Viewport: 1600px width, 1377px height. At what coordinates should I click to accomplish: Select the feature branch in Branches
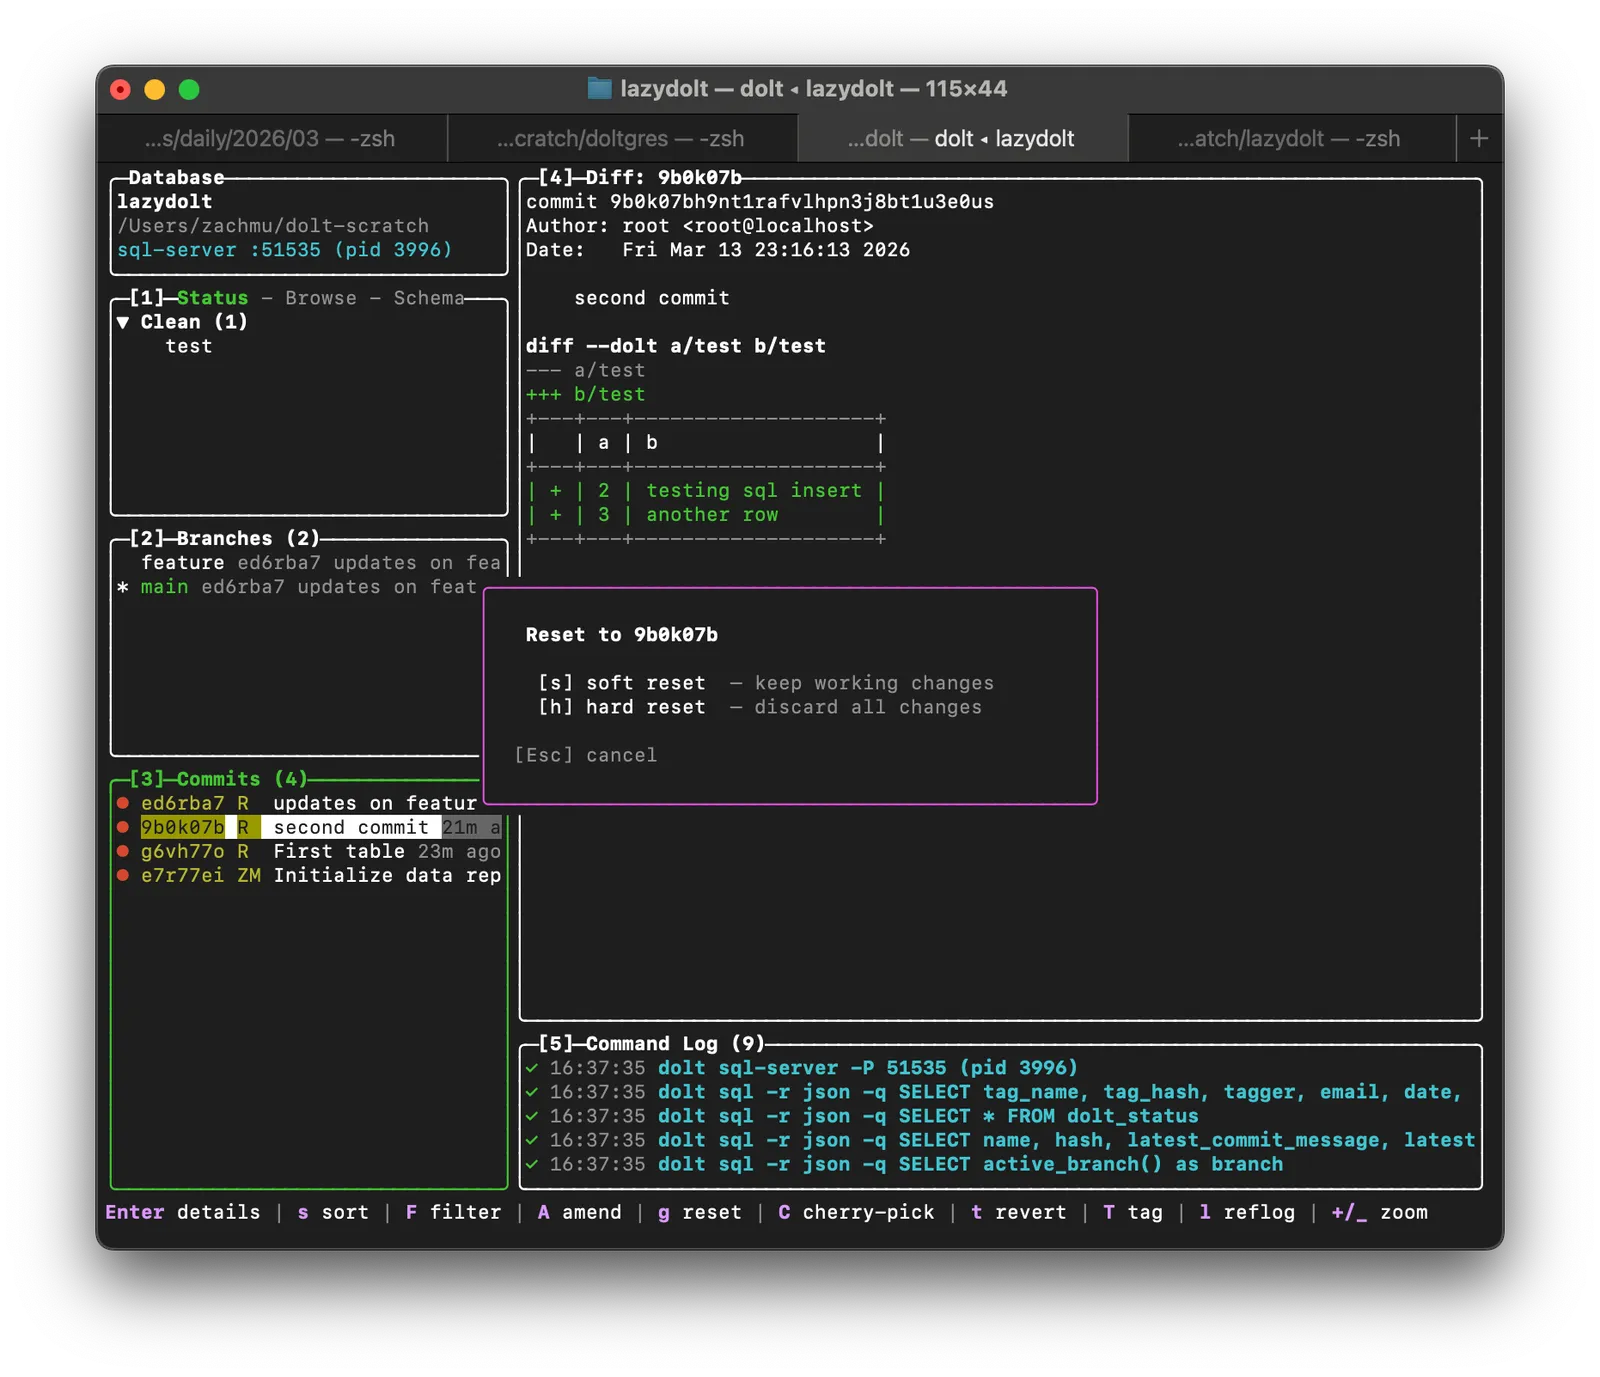[183, 563]
